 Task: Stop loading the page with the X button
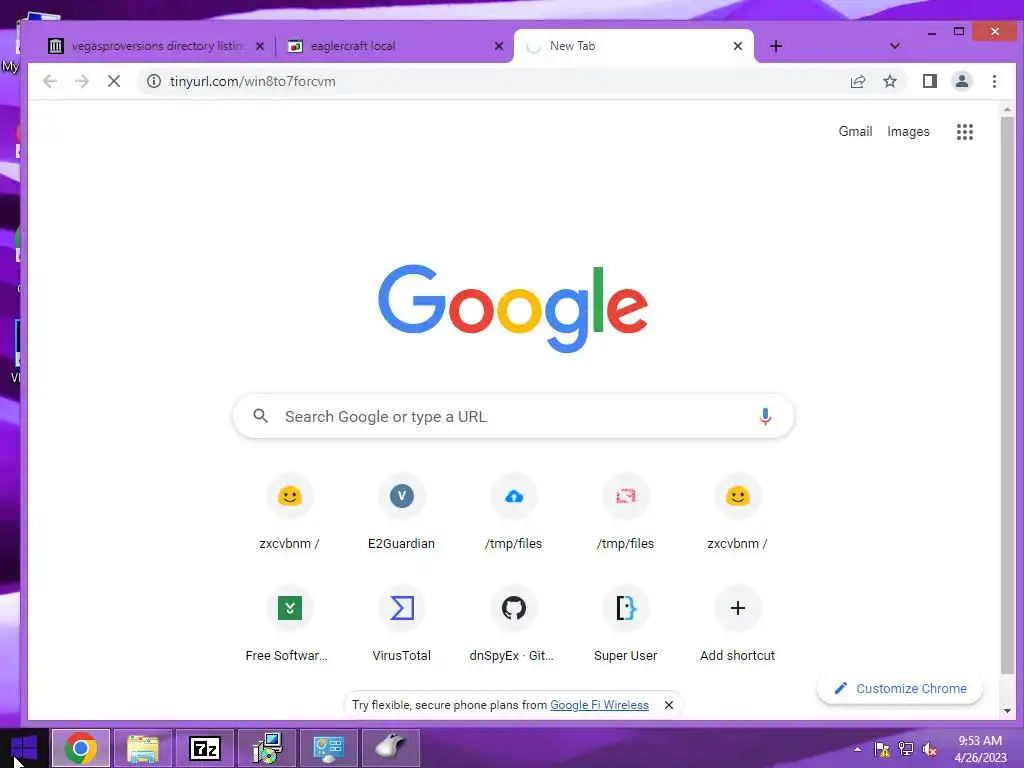(114, 81)
